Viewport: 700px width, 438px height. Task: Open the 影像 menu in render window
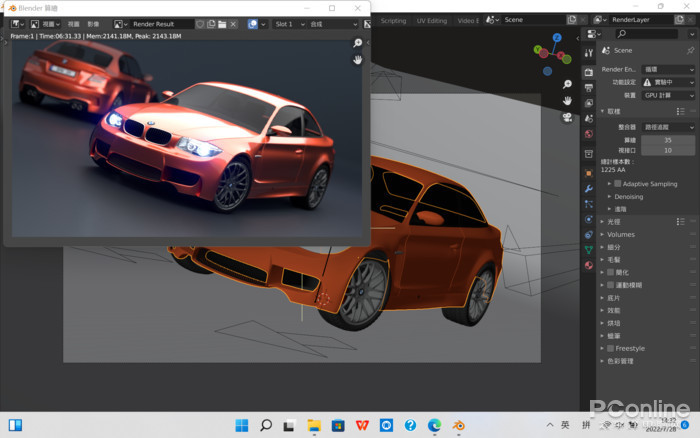click(x=93, y=24)
